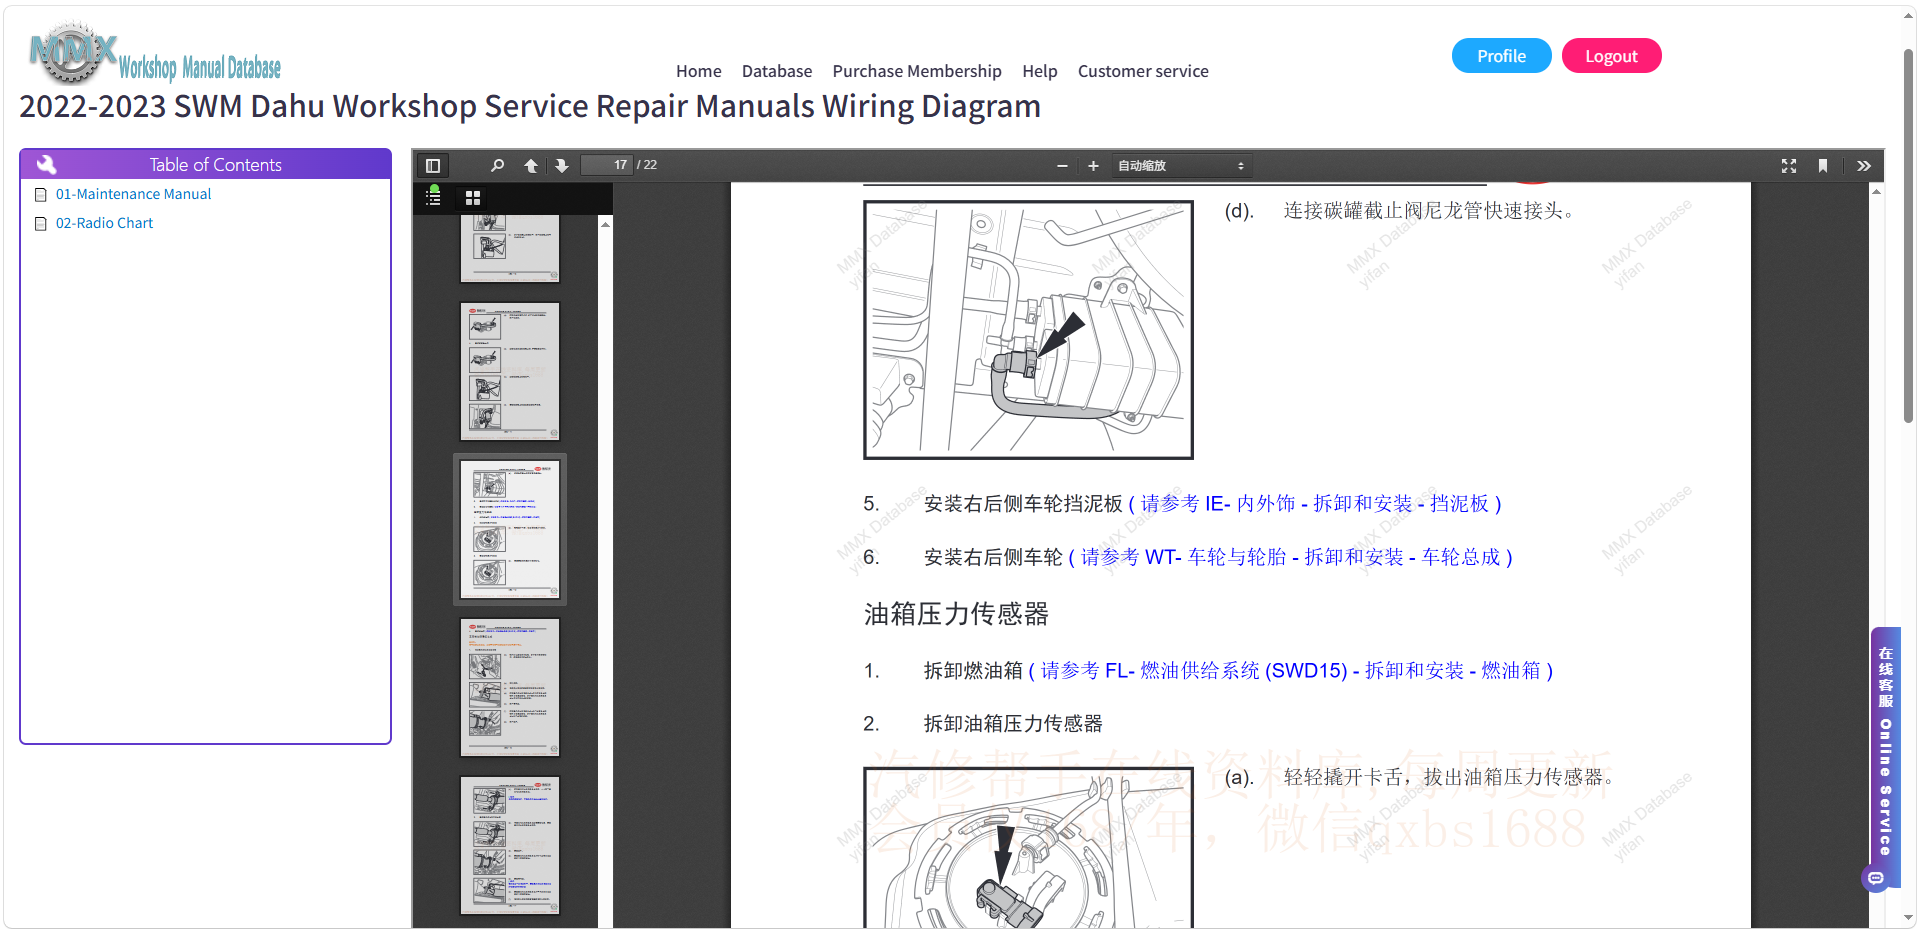Click the bookmark icon in PDF toolbar
1920x929 pixels.
point(1823,166)
